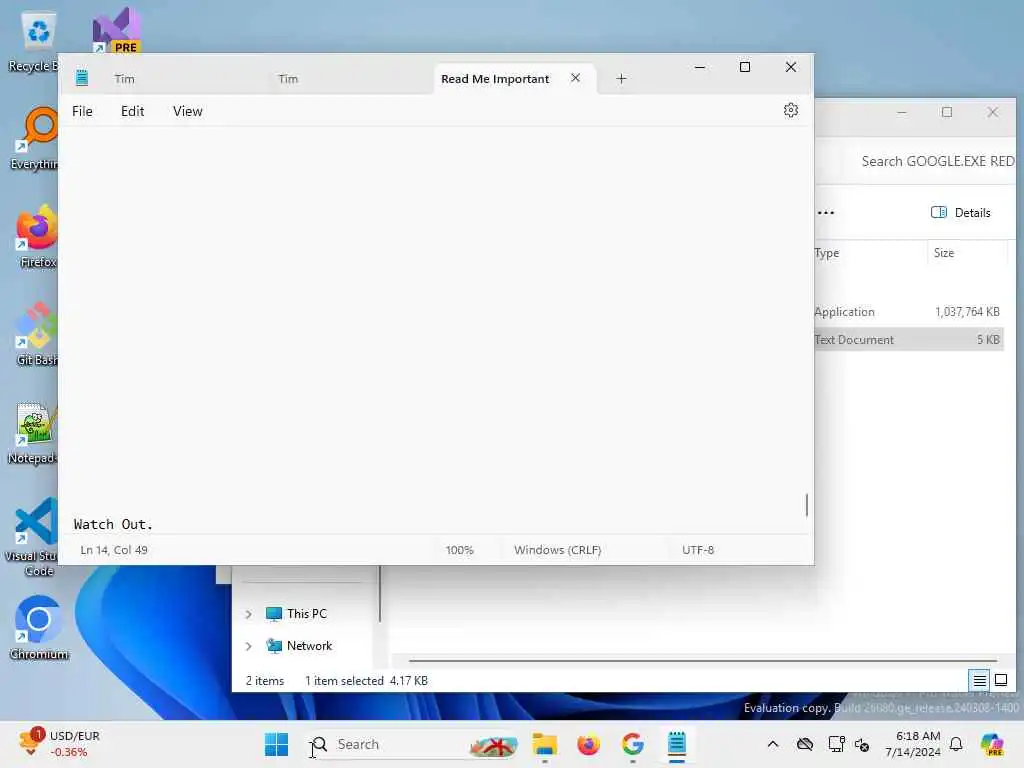This screenshot has width=1024, height=768.
Task: Click the 100% zoom level in status bar
Action: pos(459,550)
